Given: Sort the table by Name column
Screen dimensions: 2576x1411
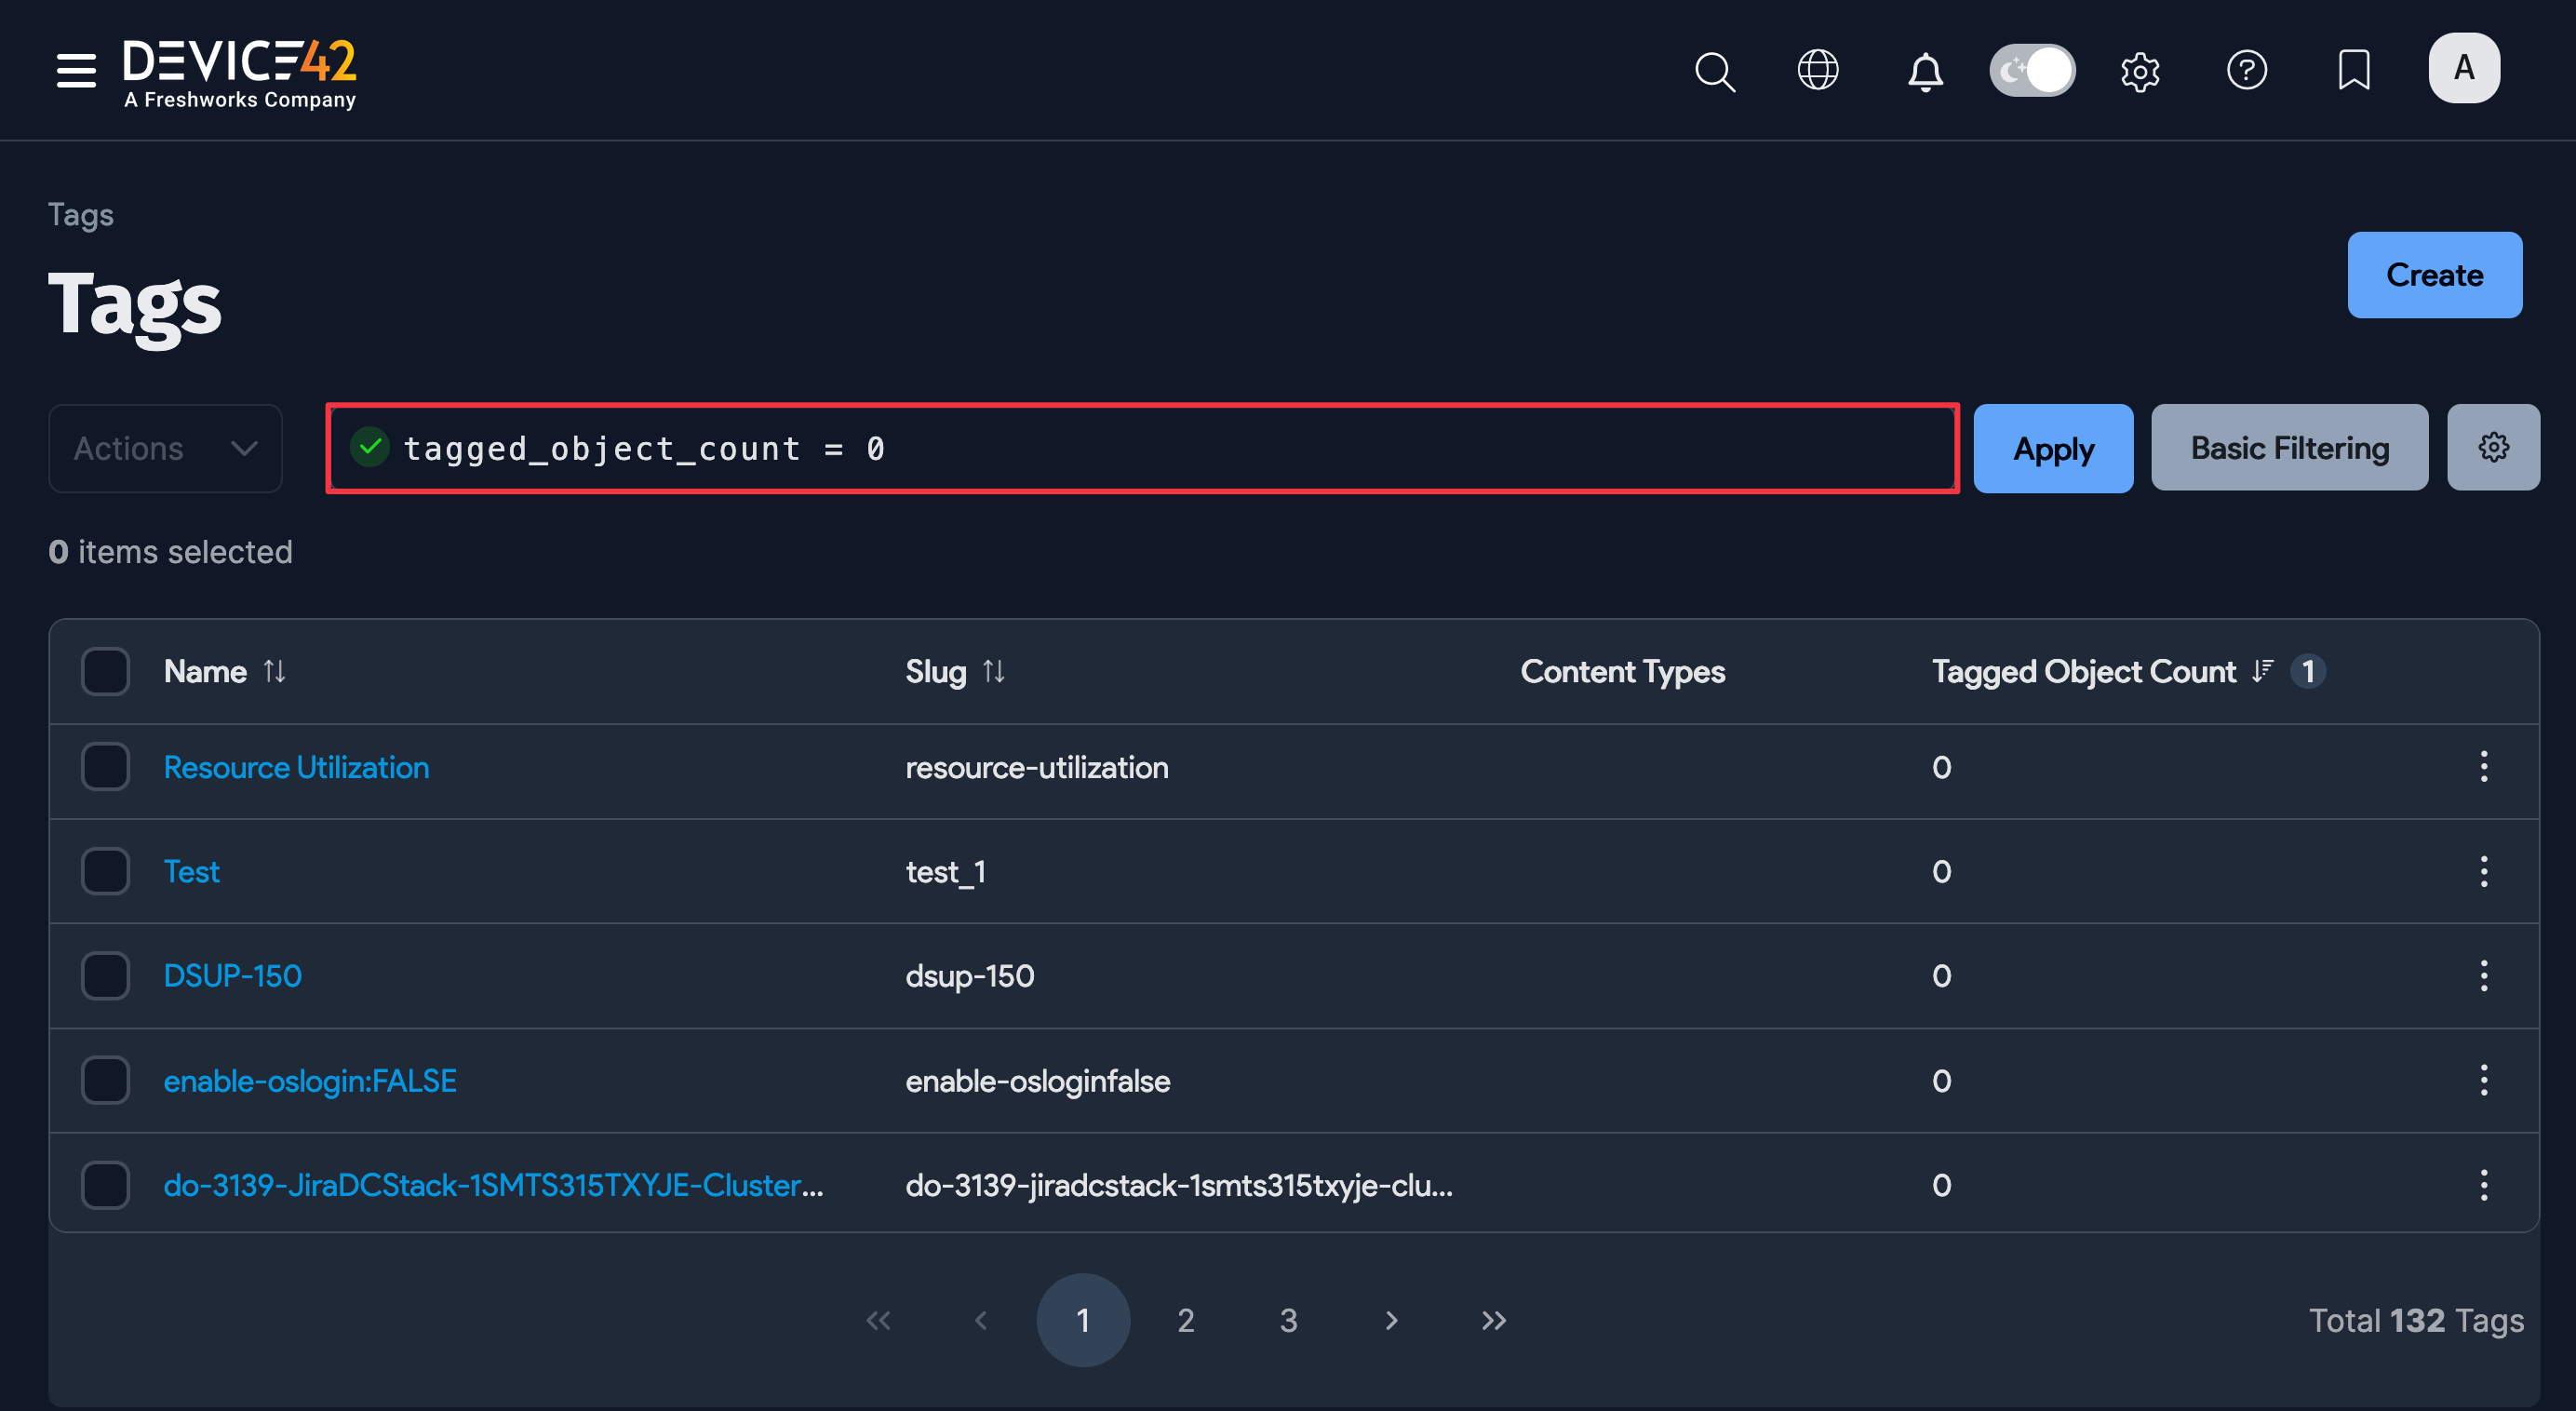Looking at the screenshot, I should [x=275, y=671].
